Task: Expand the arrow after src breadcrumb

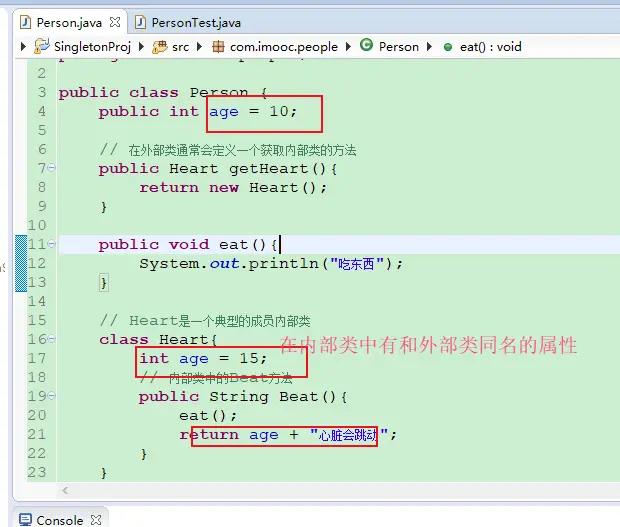Action: click(x=199, y=47)
